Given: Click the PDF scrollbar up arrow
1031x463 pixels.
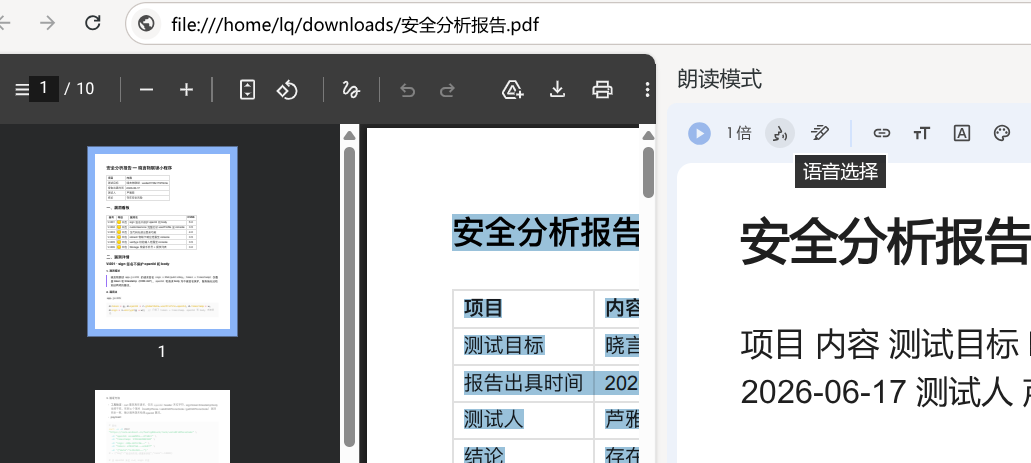Looking at the screenshot, I should tap(648, 135).
